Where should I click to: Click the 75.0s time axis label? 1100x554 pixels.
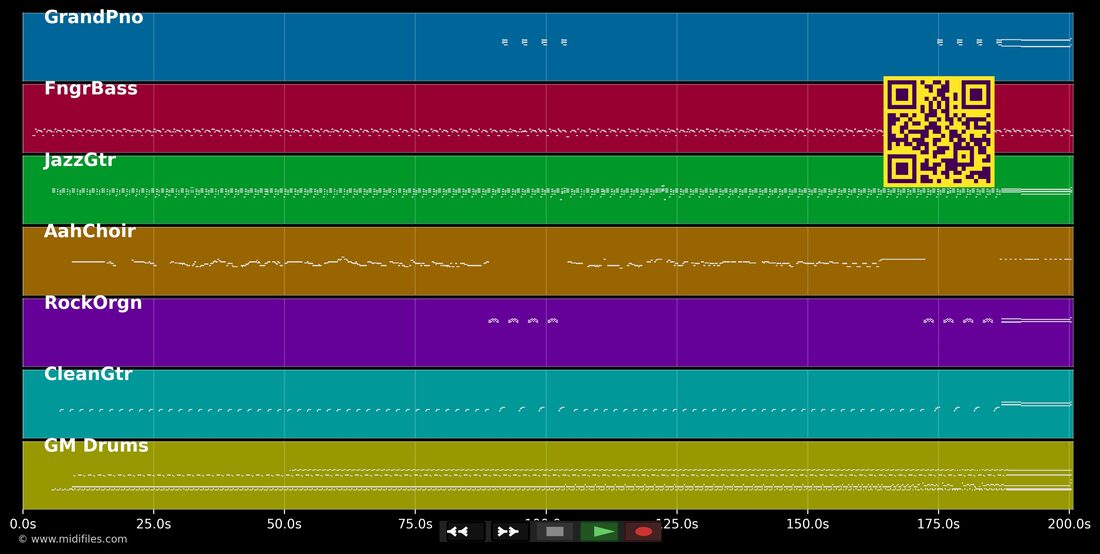415,524
